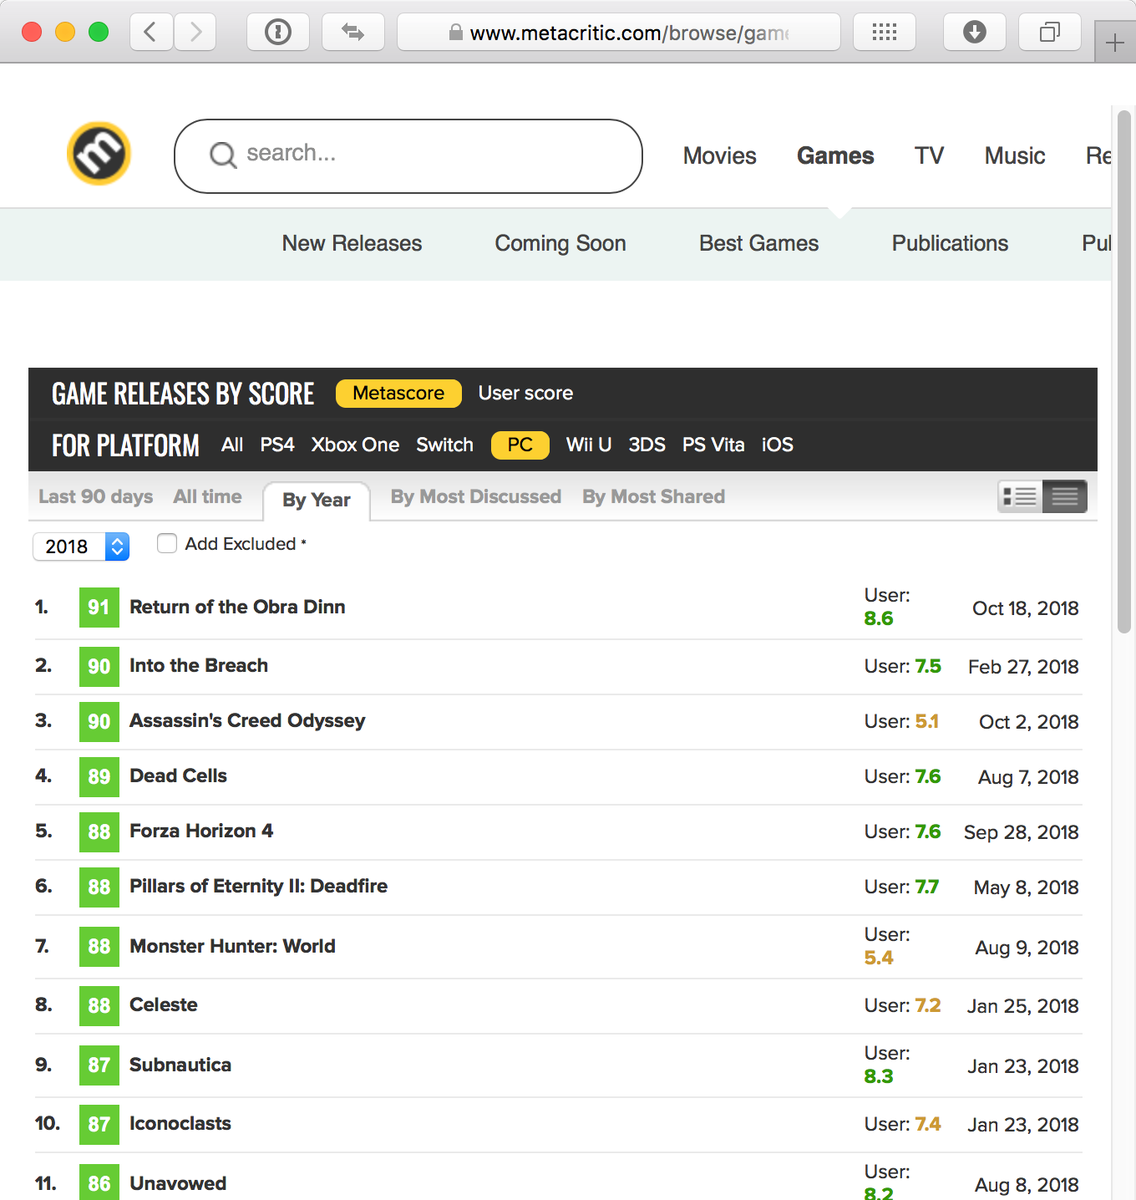Click the magnifier icon in the search box
The height and width of the screenshot is (1200, 1136).
(222, 155)
